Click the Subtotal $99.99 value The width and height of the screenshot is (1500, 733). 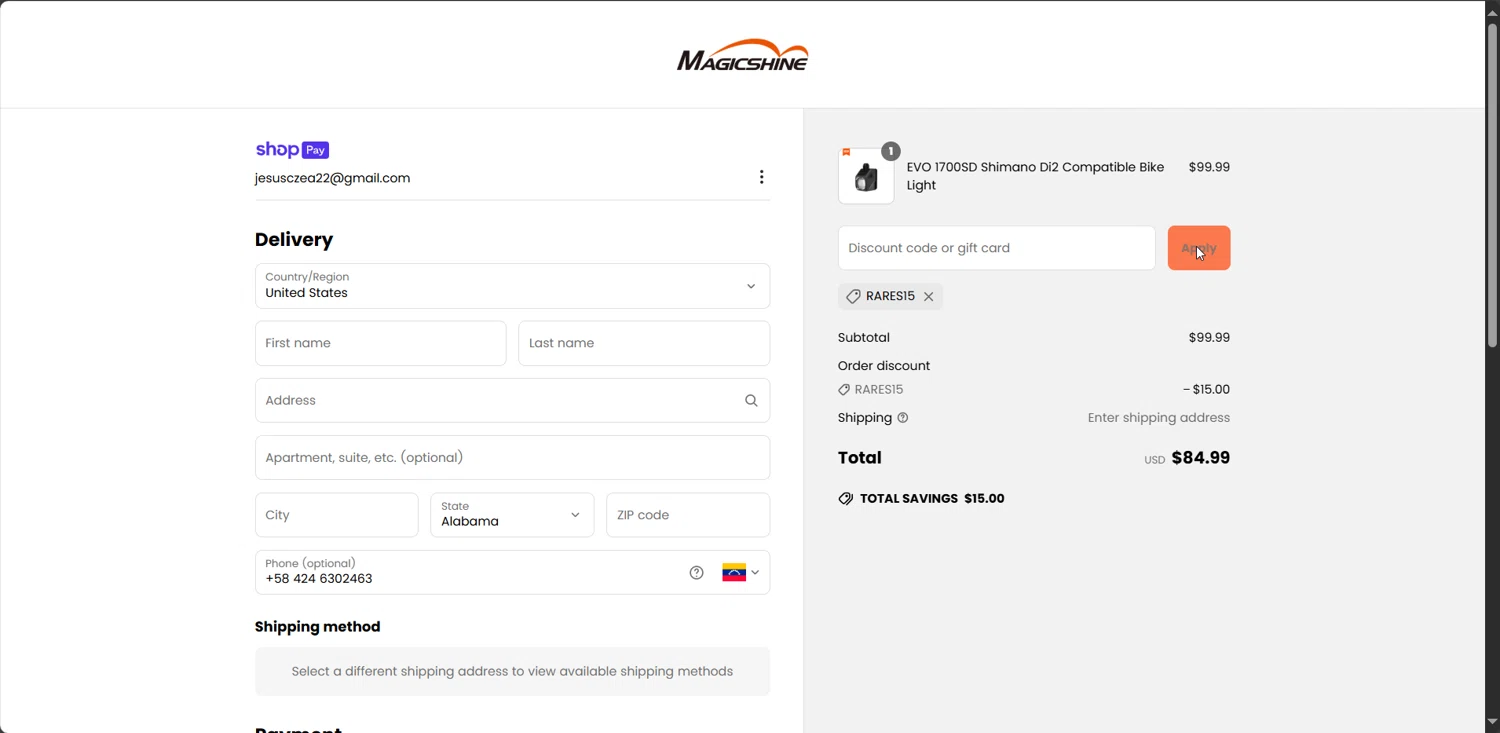point(1209,338)
